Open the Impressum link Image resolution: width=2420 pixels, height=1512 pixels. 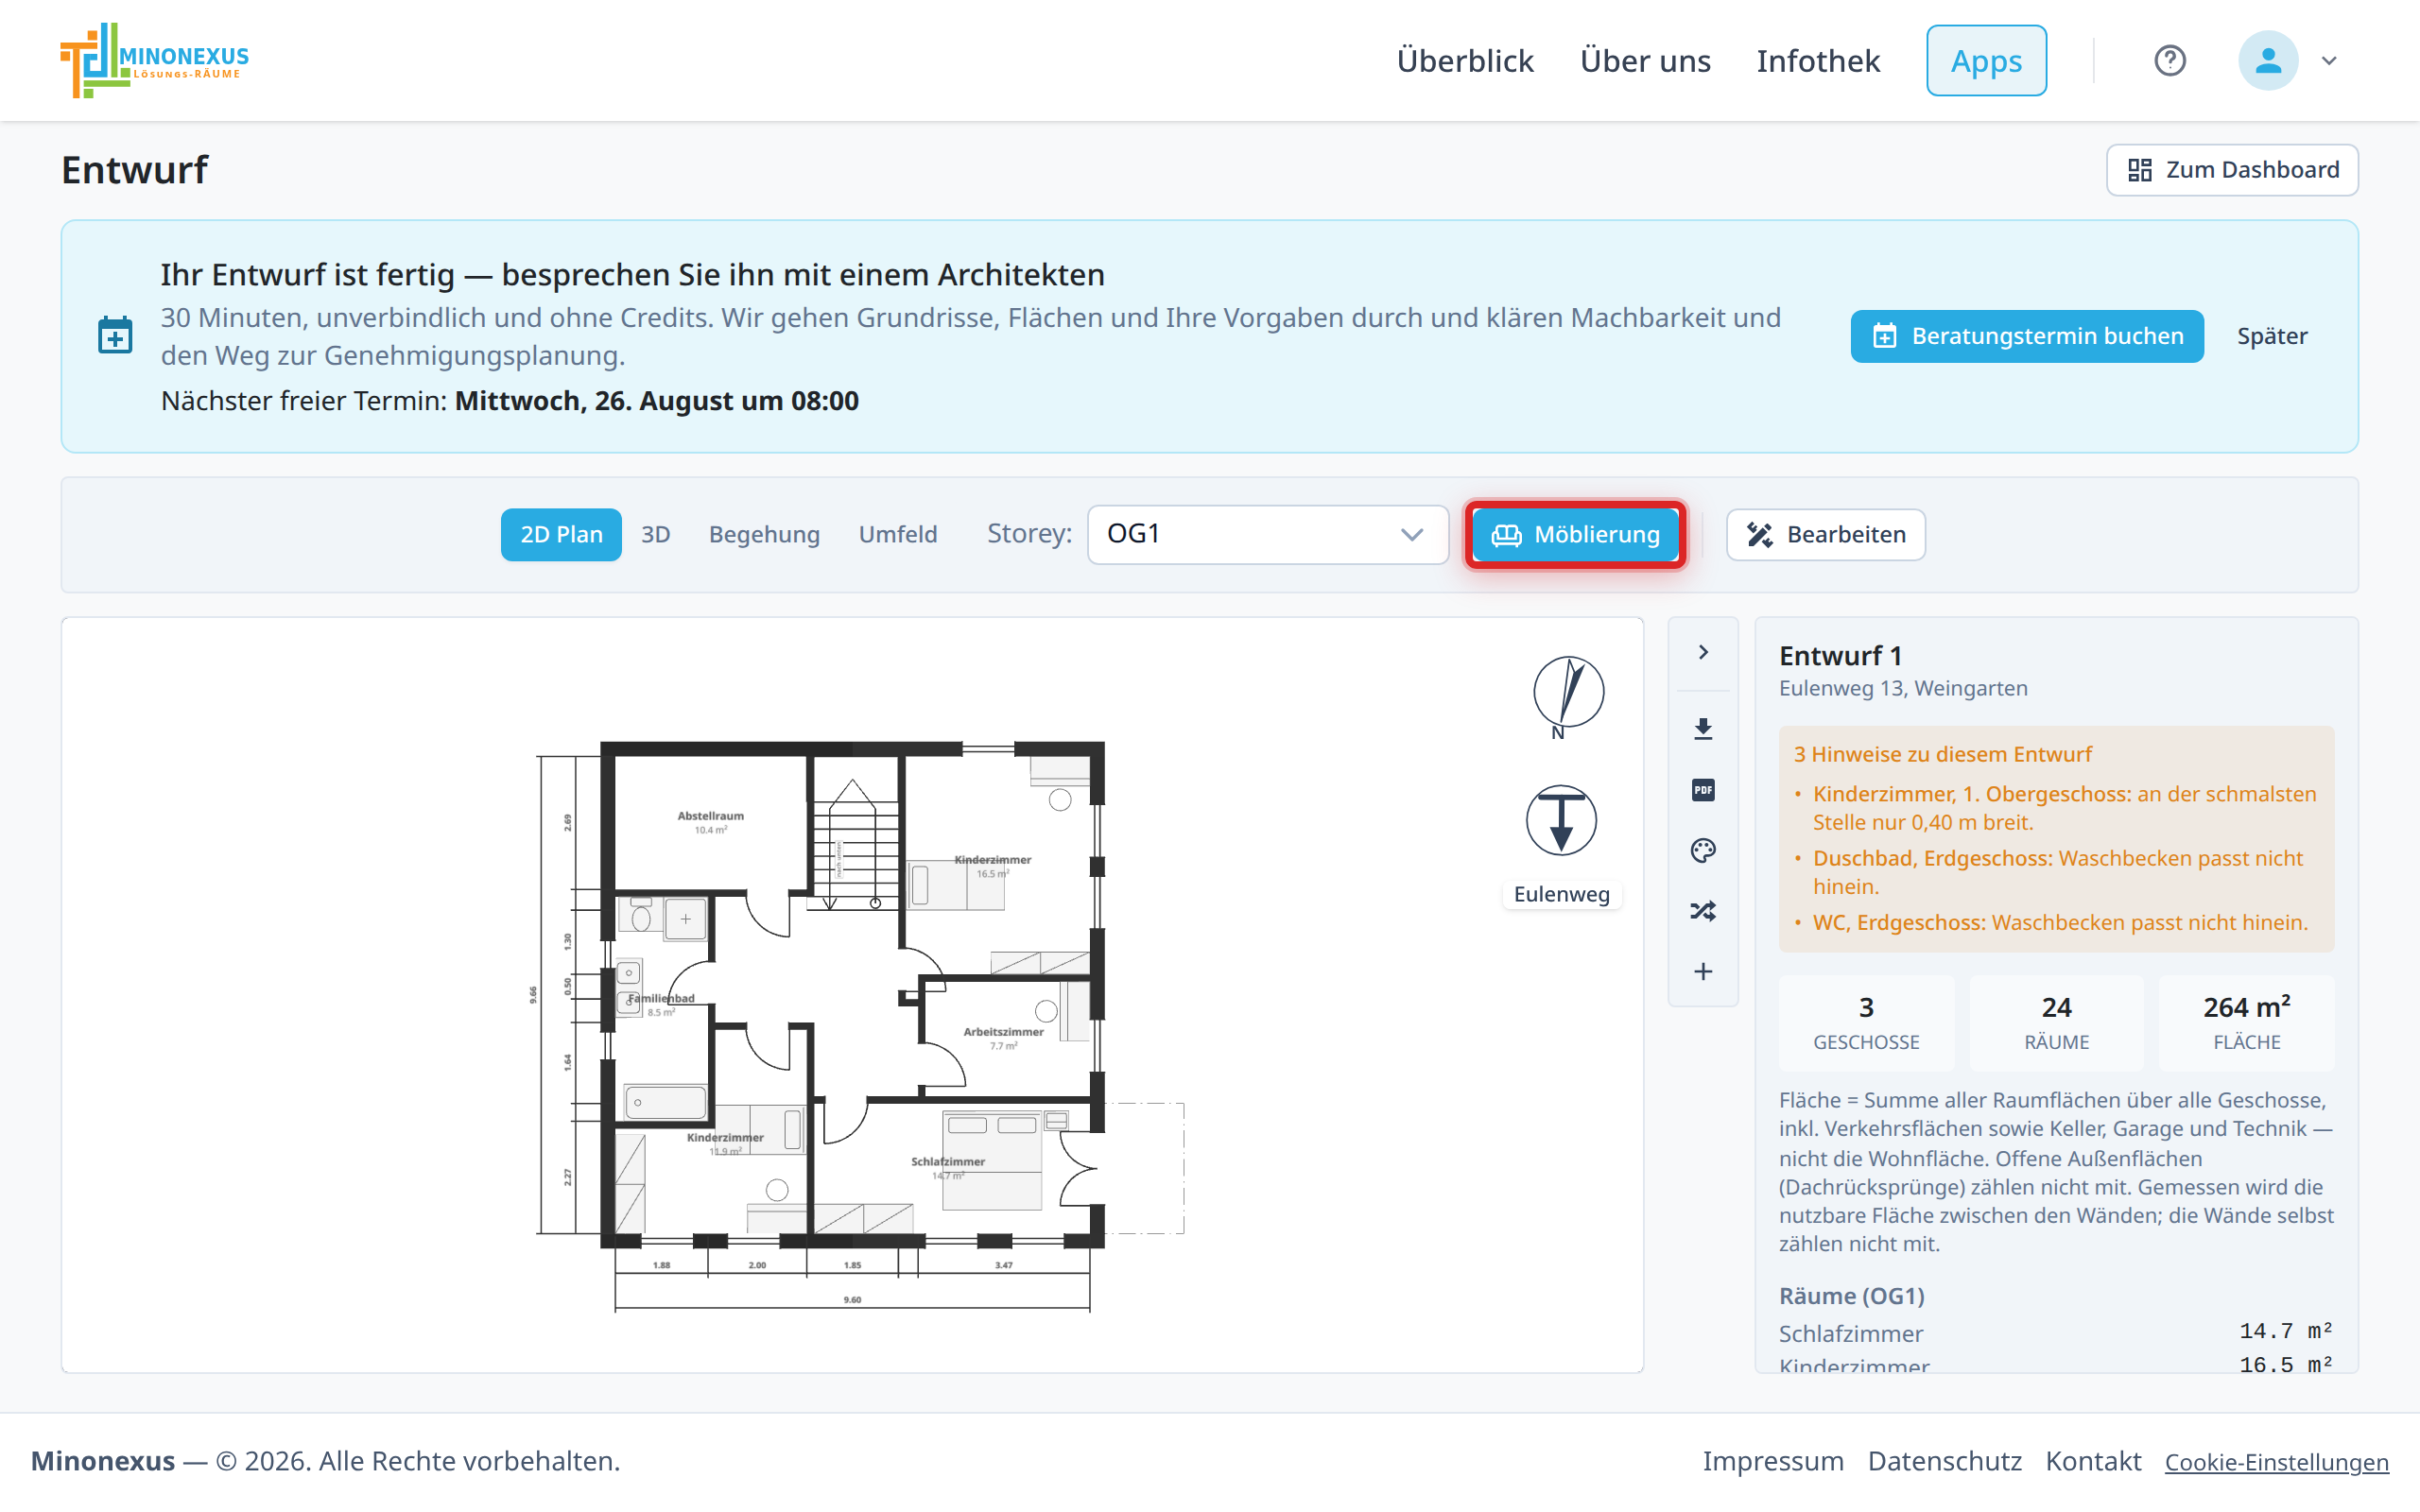click(x=1773, y=1461)
